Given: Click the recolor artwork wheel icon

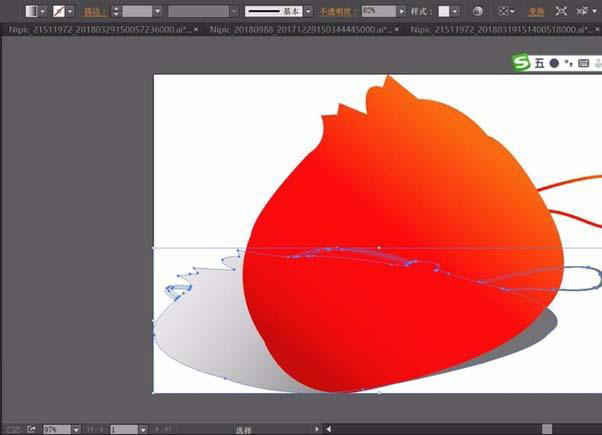Looking at the screenshot, I should (x=477, y=10).
